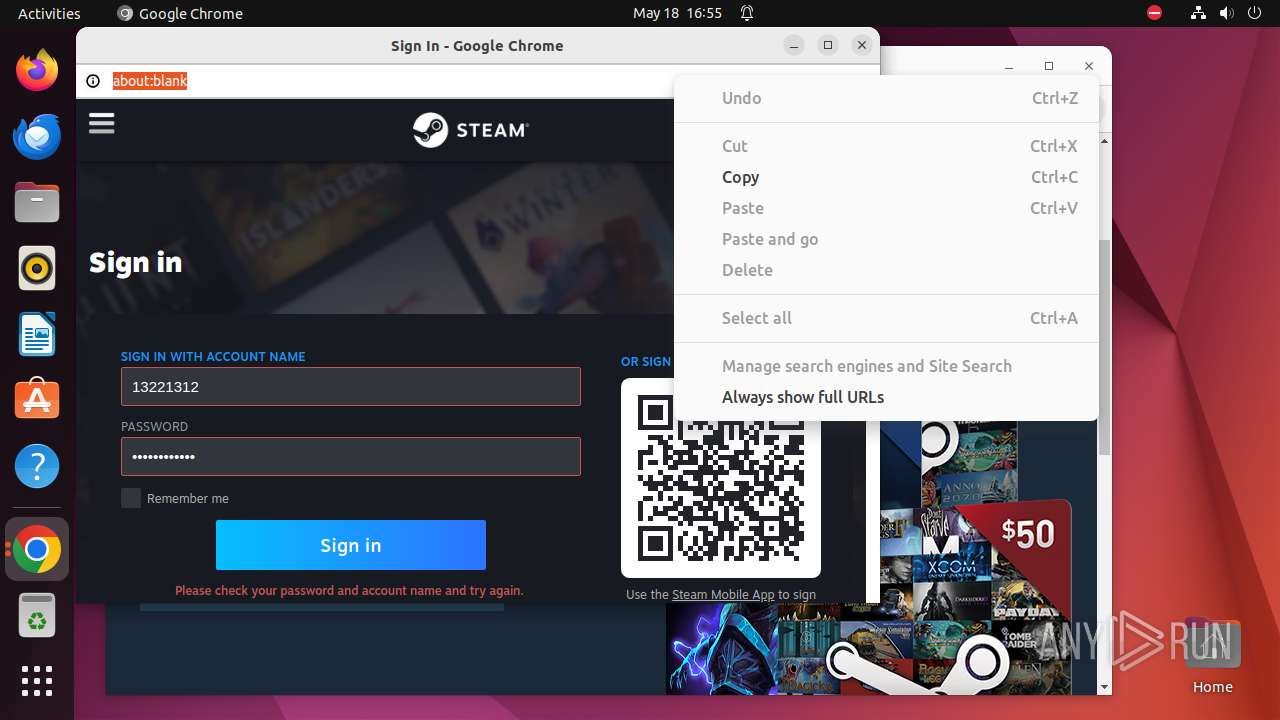The height and width of the screenshot is (720, 1280).
Task: Close the Sign In Chrome window
Action: click(862, 45)
